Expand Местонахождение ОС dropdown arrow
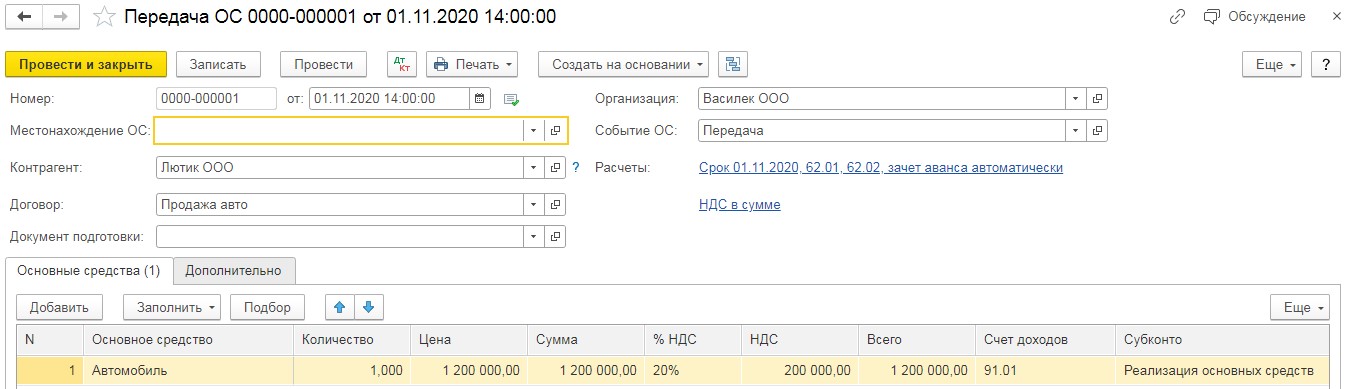The width and height of the screenshot is (1348, 389). tap(533, 131)
